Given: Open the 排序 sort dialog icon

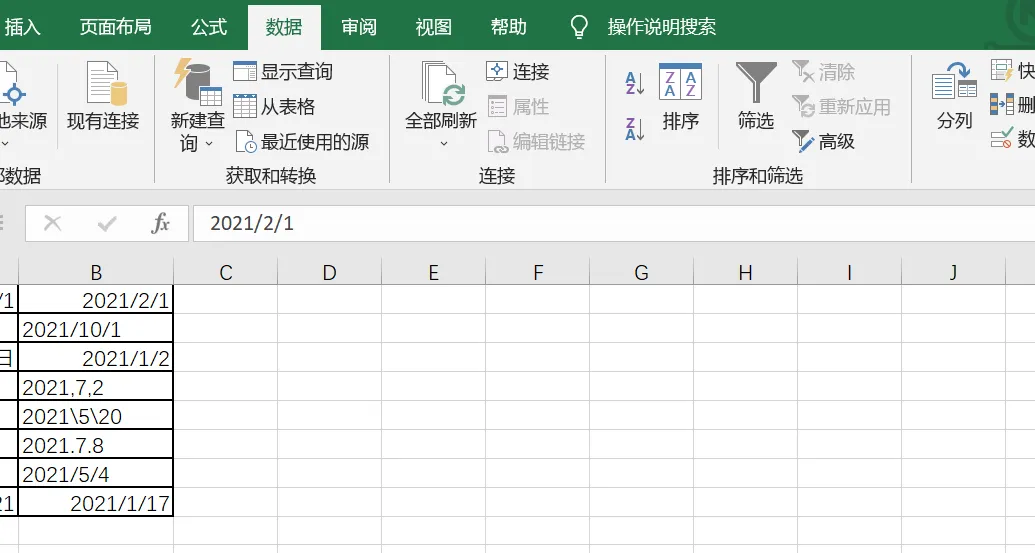Looking at the screenshot, I should (681, 82).
